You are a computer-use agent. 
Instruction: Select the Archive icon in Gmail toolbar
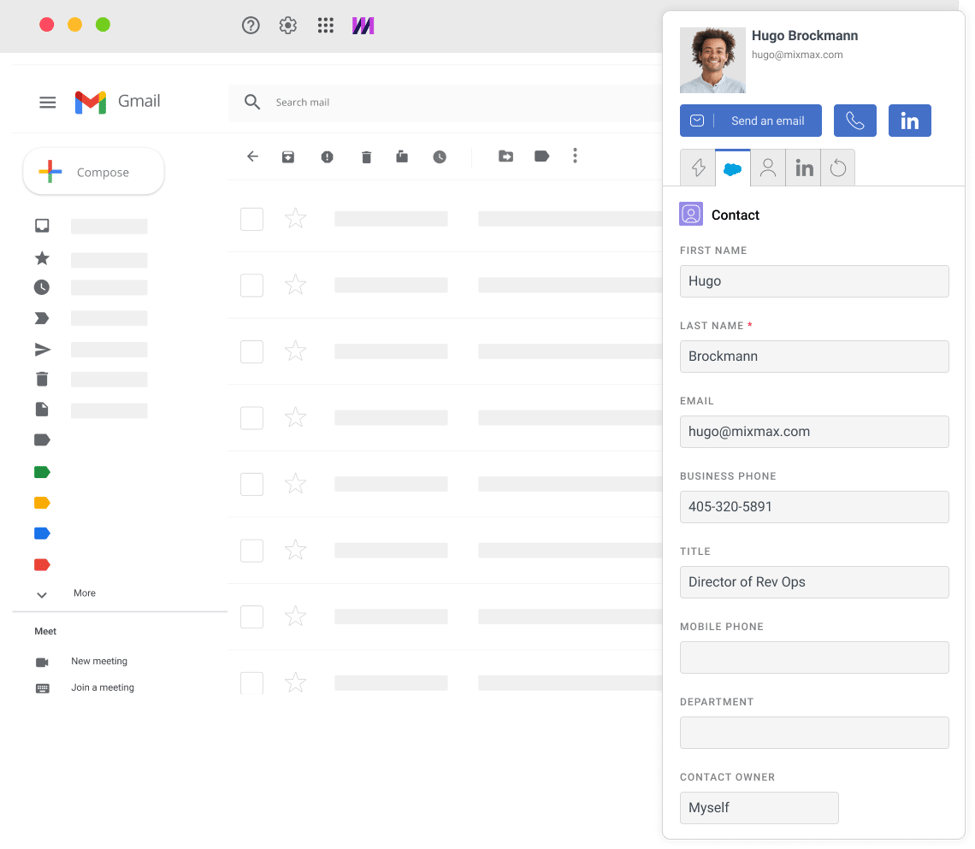[x=288, y=156]
